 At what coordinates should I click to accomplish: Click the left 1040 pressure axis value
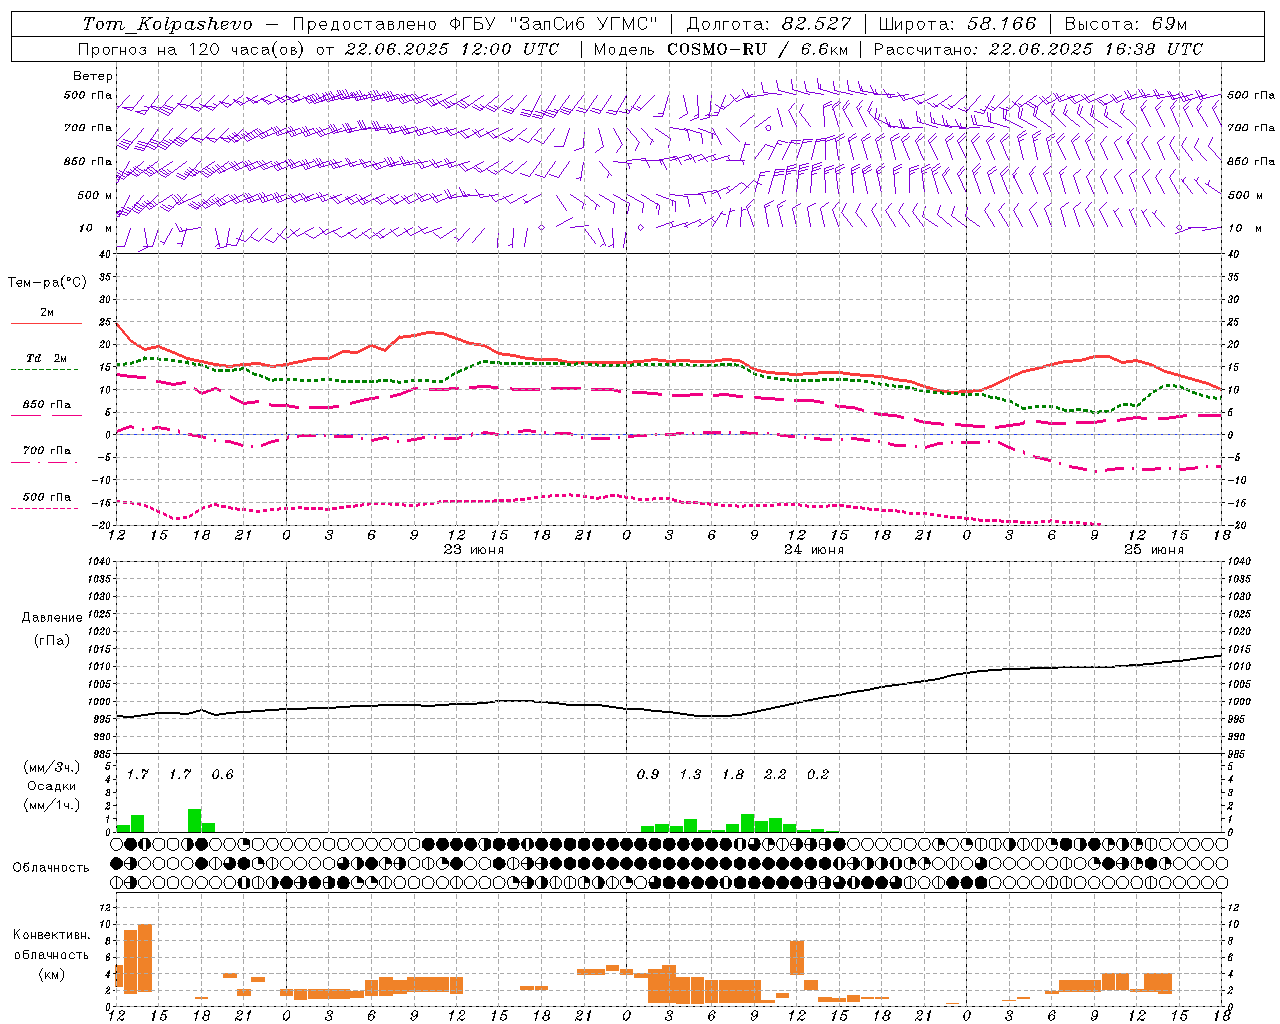pyautogui.click(x=99, y=562)
